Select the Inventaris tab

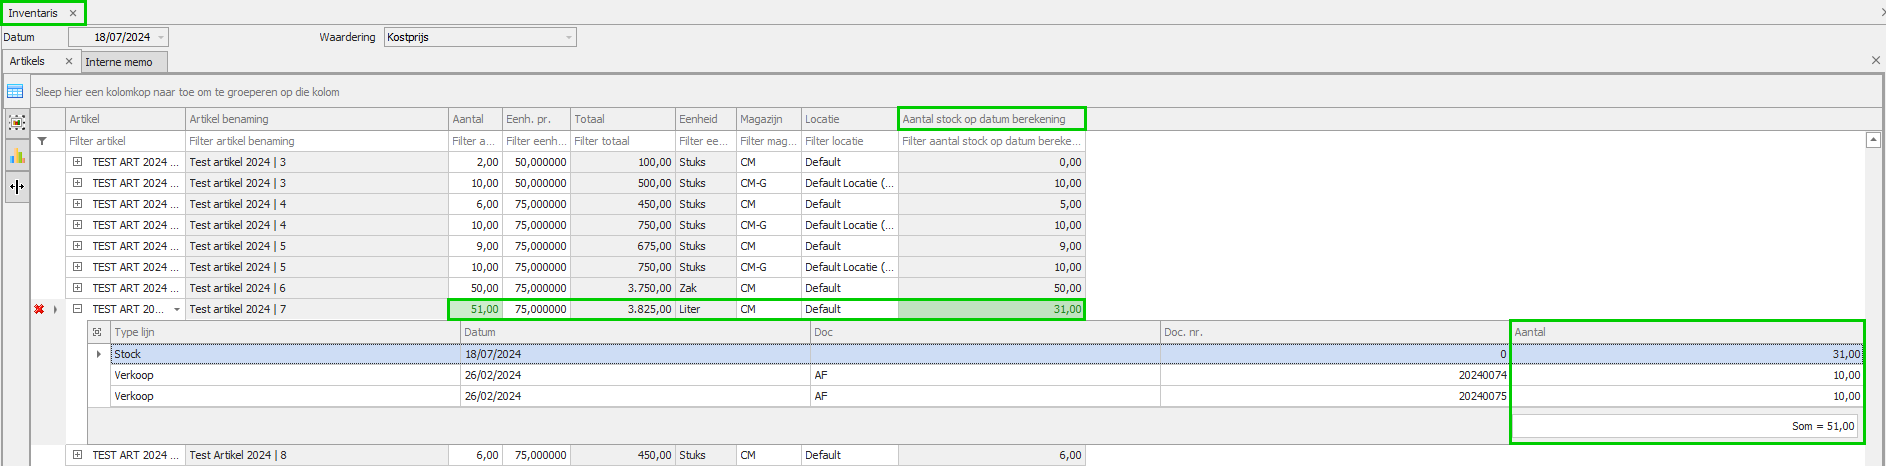(33, 13)
